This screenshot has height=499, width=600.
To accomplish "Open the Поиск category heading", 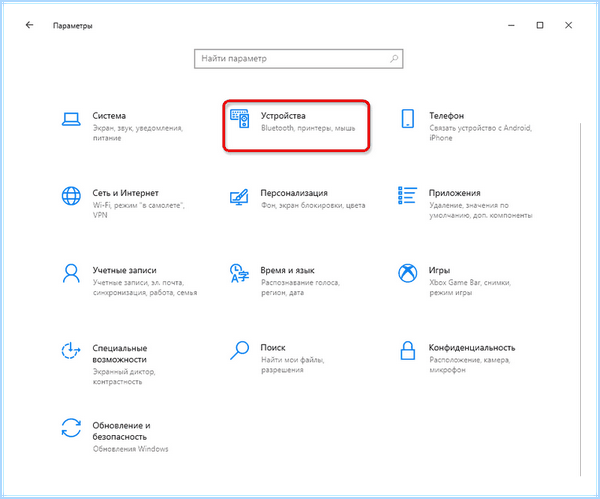I will 272,347.
